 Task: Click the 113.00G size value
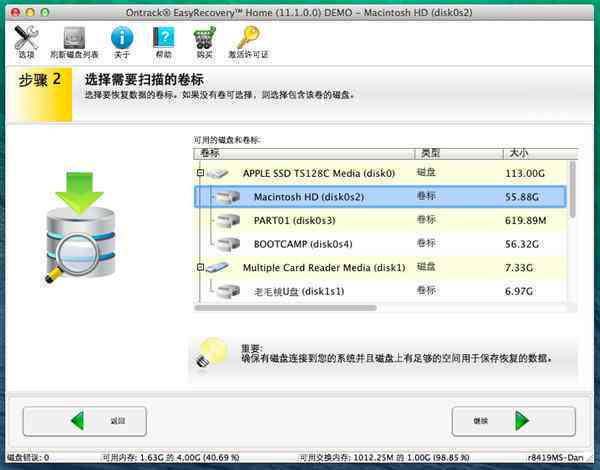[525, 173]
